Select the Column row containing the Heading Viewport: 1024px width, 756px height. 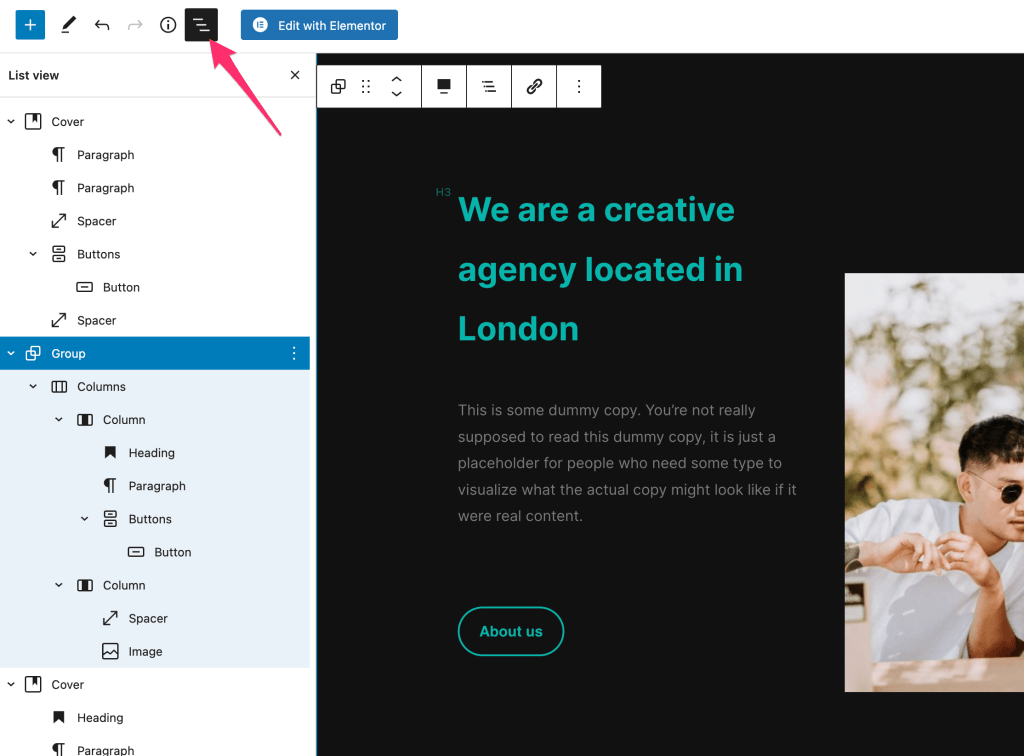tap(155, 420)
